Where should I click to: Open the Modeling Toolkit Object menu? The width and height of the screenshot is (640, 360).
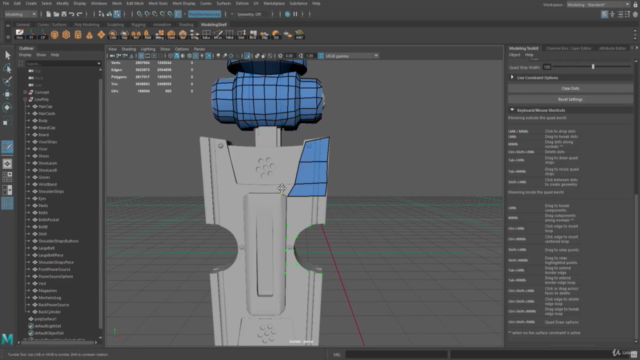point(514,55)
